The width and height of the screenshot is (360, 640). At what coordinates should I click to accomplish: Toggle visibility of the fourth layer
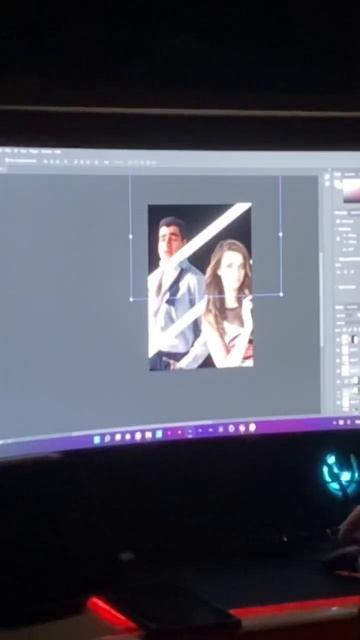pyautogui.click(x=338, y=371)
